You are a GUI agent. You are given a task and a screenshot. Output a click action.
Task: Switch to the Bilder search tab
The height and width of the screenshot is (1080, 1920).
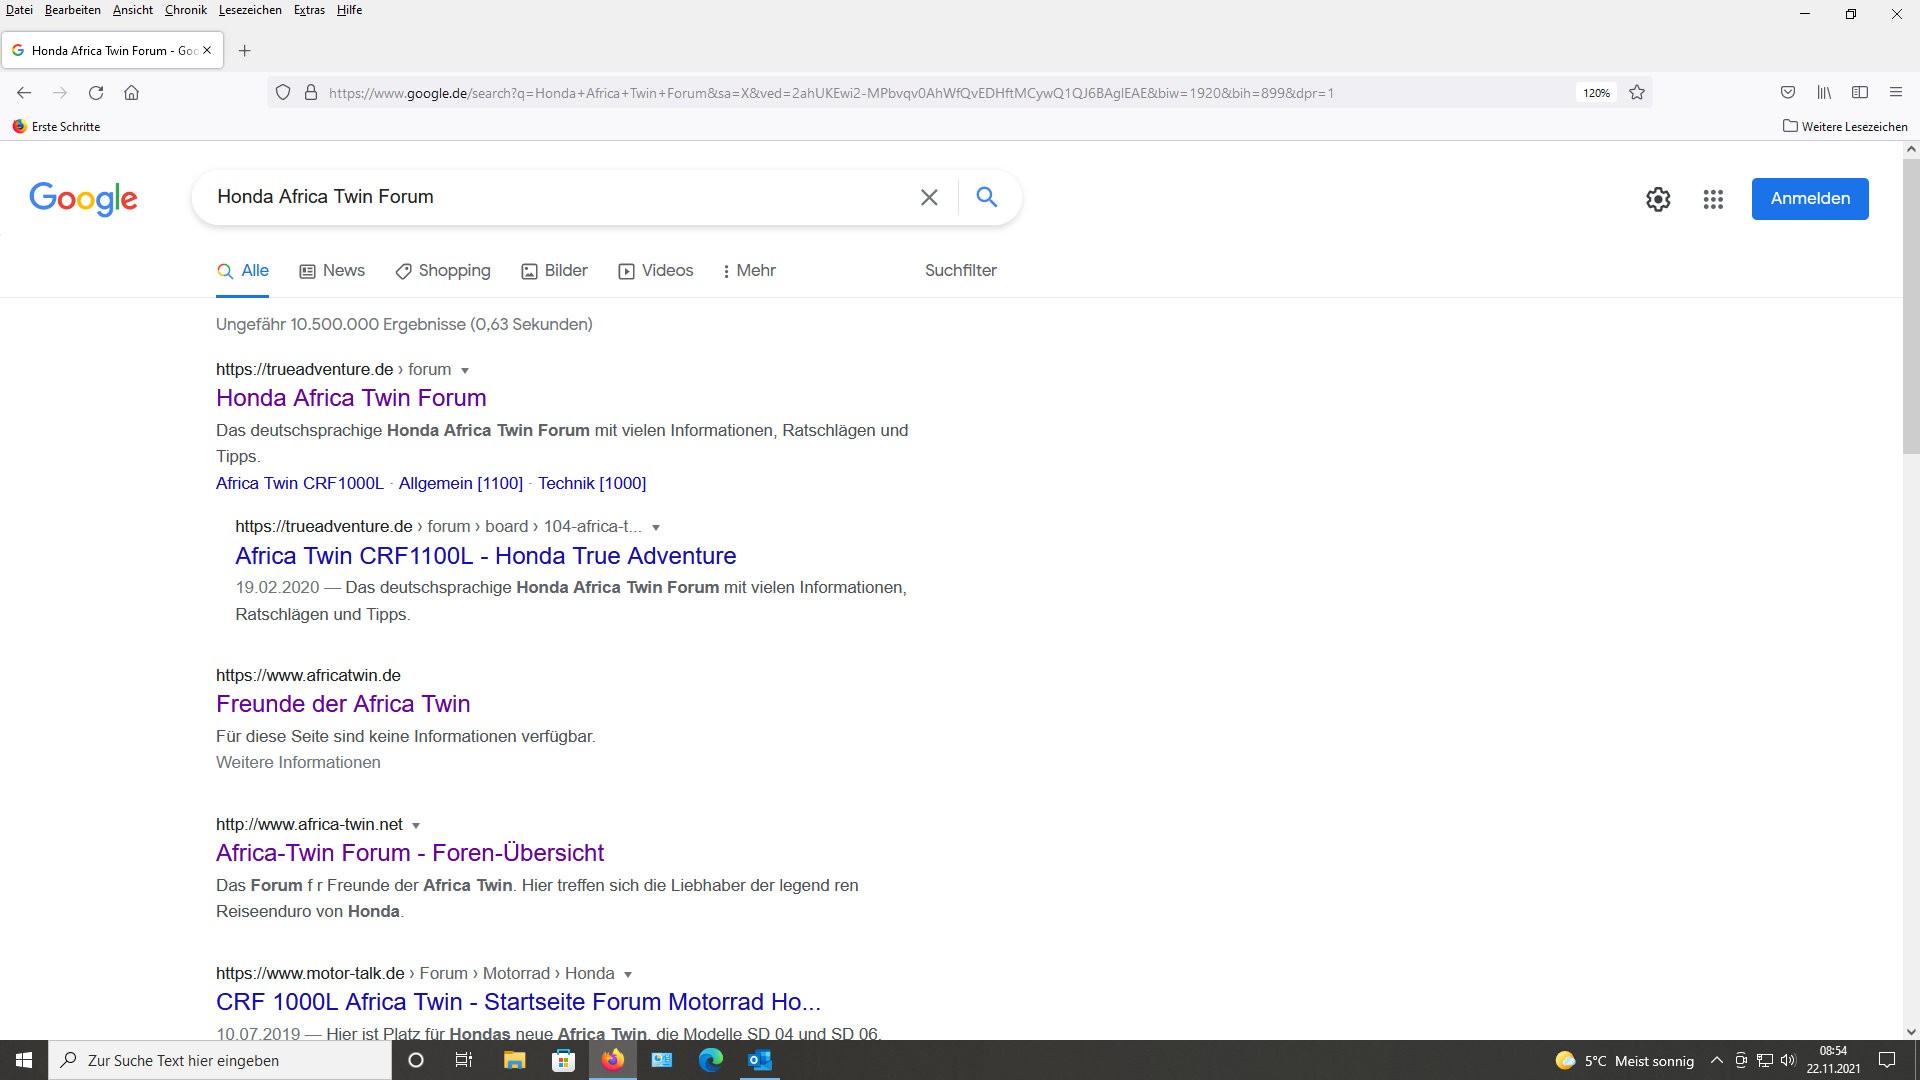pyautogui.click(x=555, y=271)
